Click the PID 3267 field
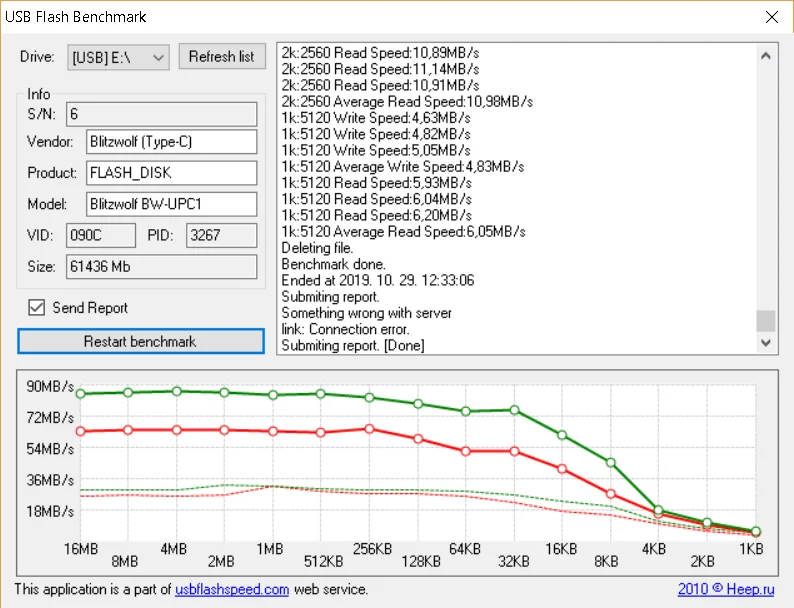The height and width of the screenshot is (608, 794). click(220, 236)
